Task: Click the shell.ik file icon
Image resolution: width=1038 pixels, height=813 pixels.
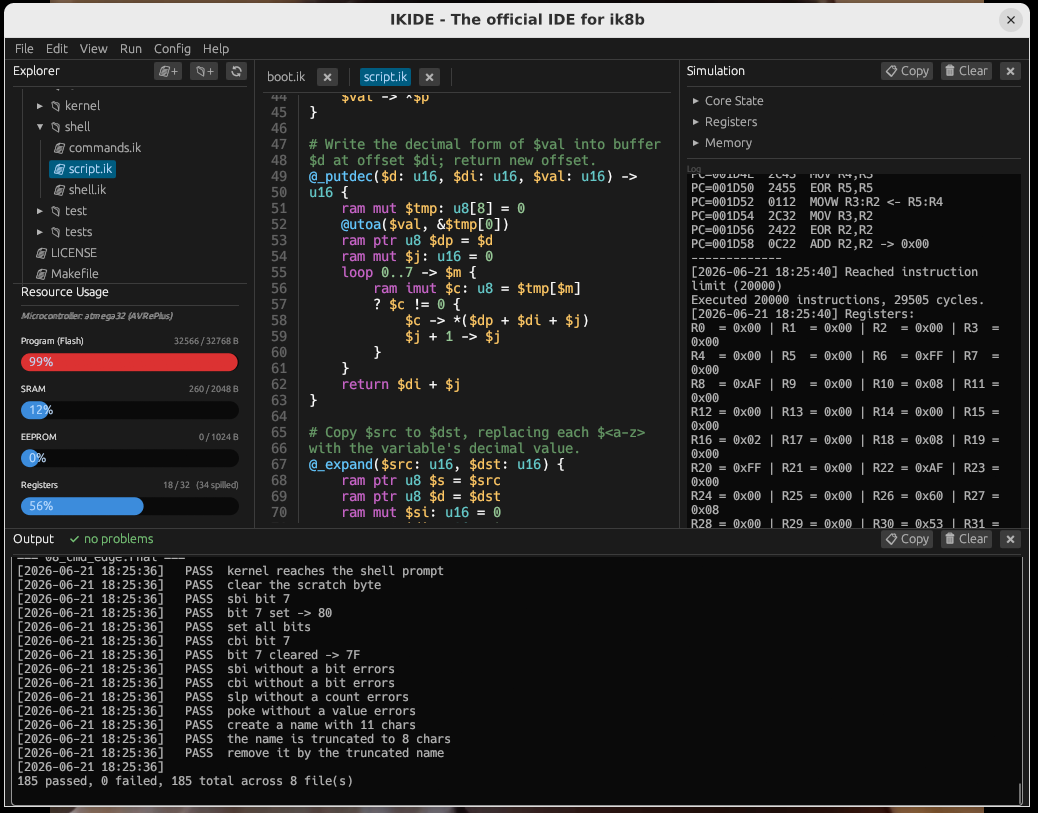Action: 59,190
